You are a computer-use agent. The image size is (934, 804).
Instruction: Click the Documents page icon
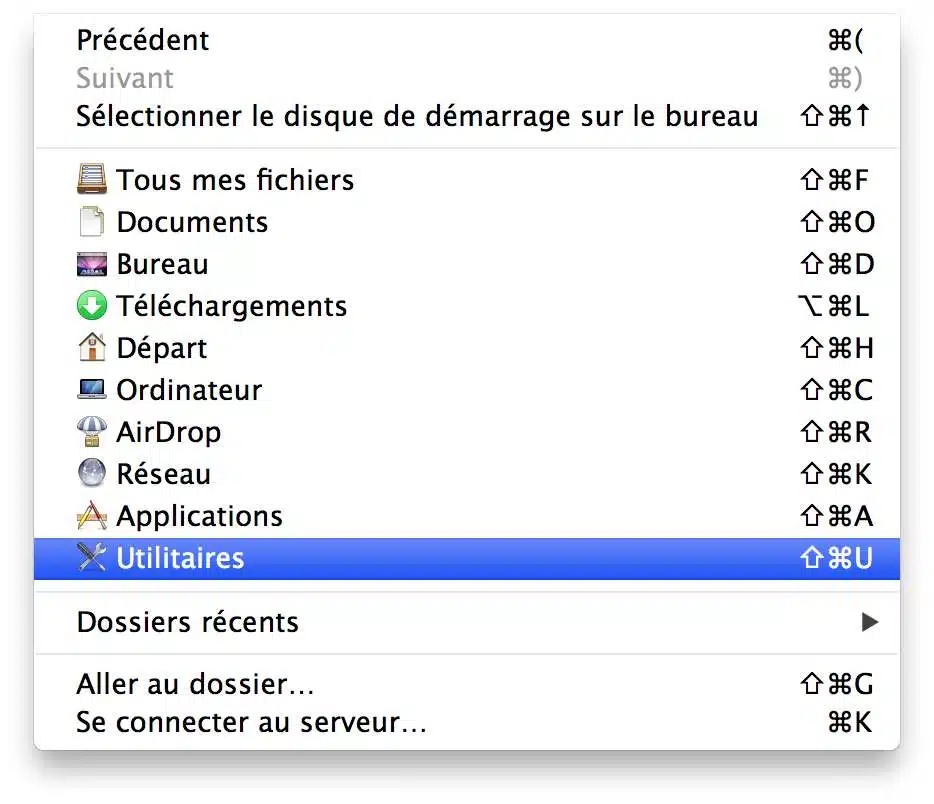[92, 221]
